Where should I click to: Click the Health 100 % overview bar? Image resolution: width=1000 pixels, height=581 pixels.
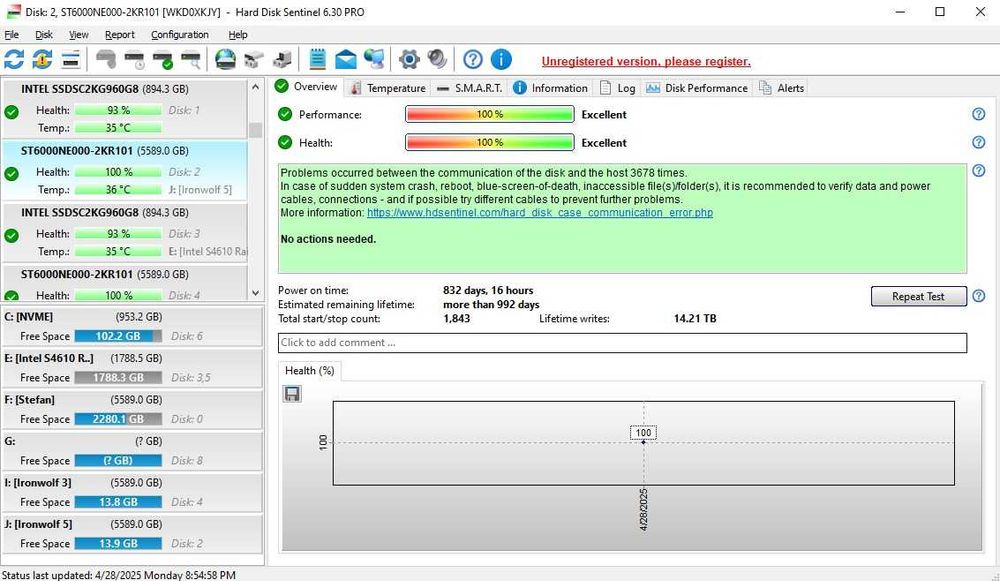[490, 142]
